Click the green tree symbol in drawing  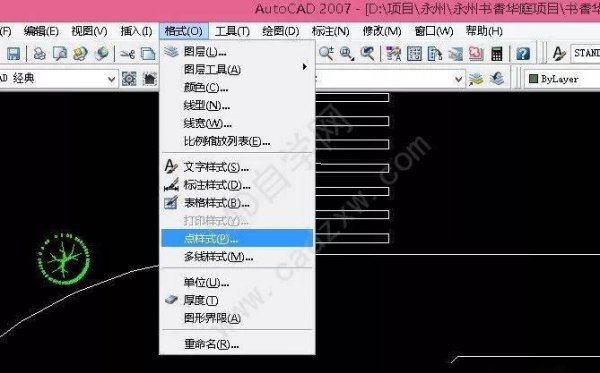[x=64, y=258]
